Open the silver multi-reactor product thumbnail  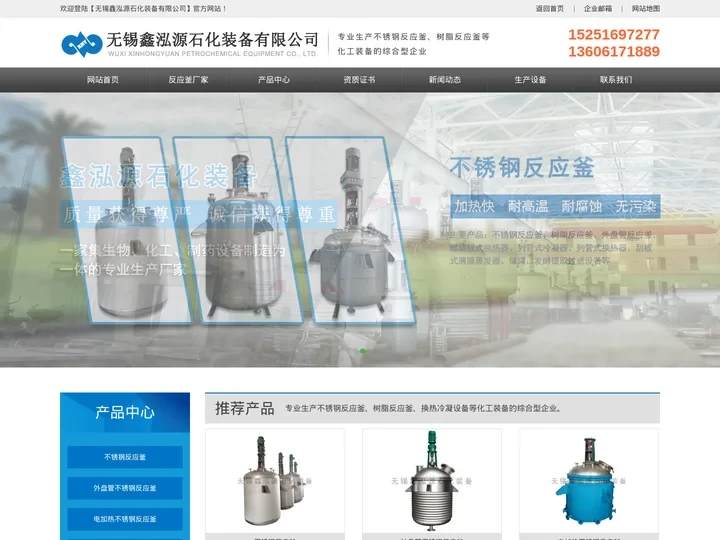click(x=275, y=481)
